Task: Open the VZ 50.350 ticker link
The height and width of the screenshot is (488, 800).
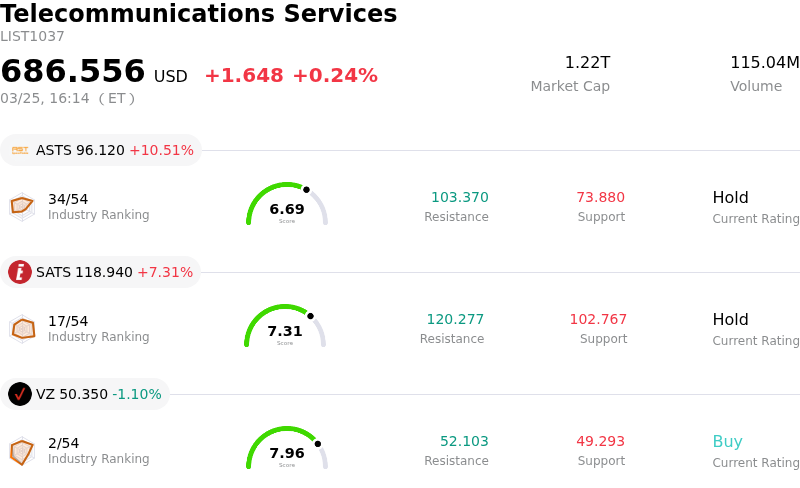Action: coord(71,394)
